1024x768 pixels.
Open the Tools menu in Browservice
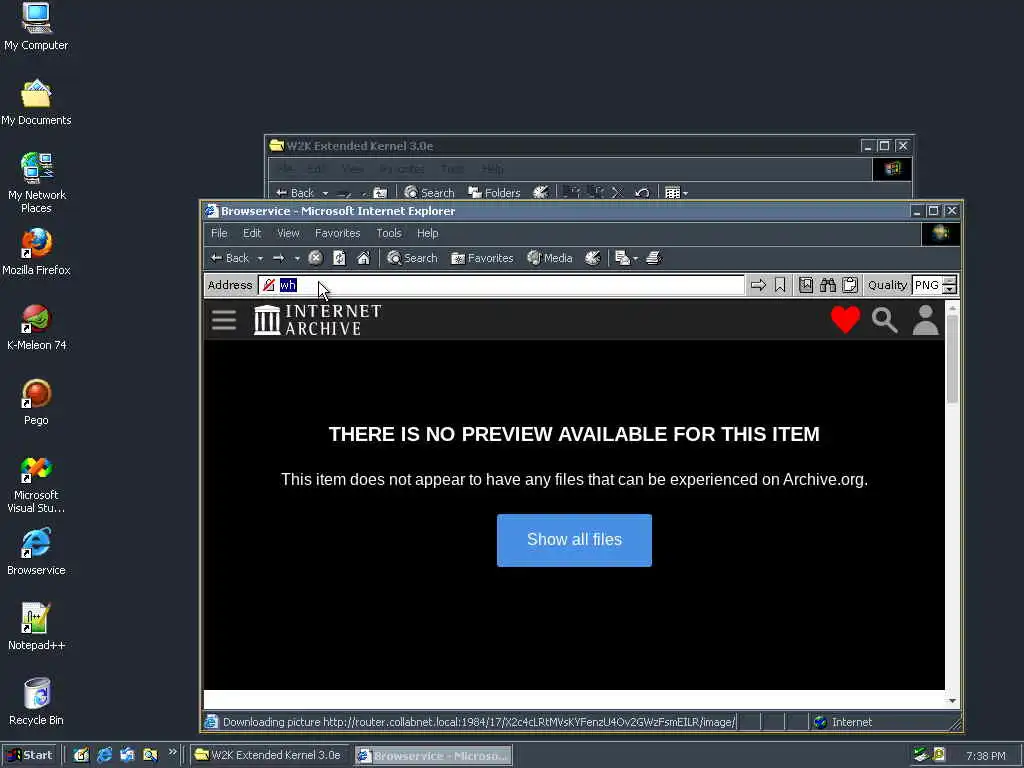[389, 233]
